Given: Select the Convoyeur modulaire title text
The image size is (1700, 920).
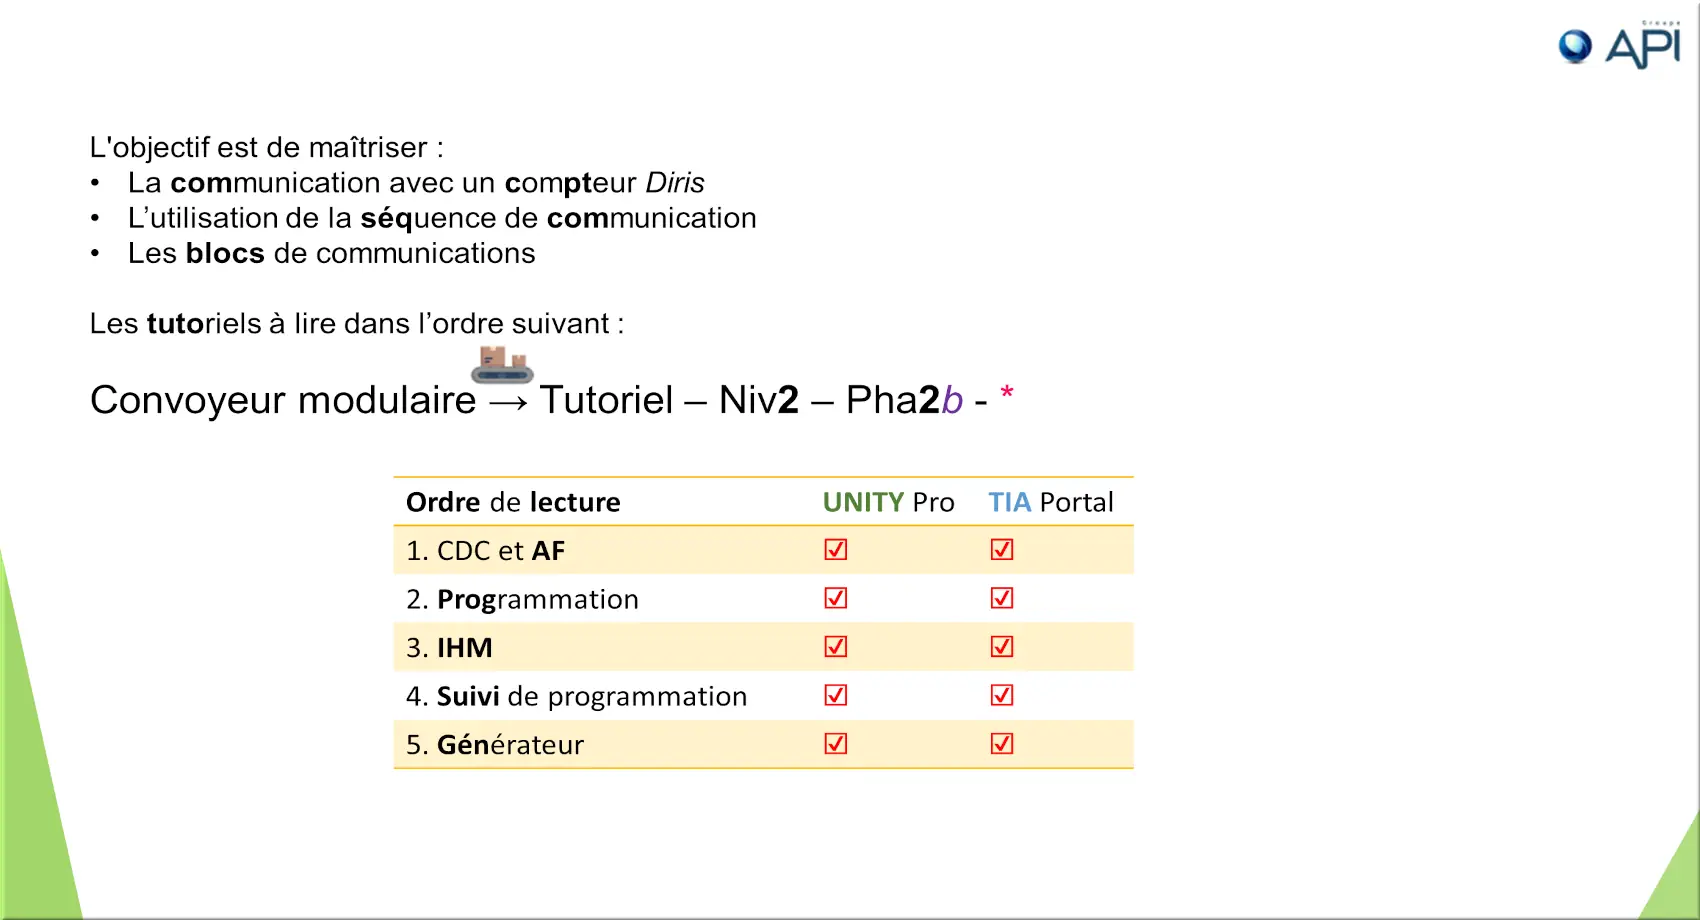Looking at the screenshot, I should tap(283, 400).
